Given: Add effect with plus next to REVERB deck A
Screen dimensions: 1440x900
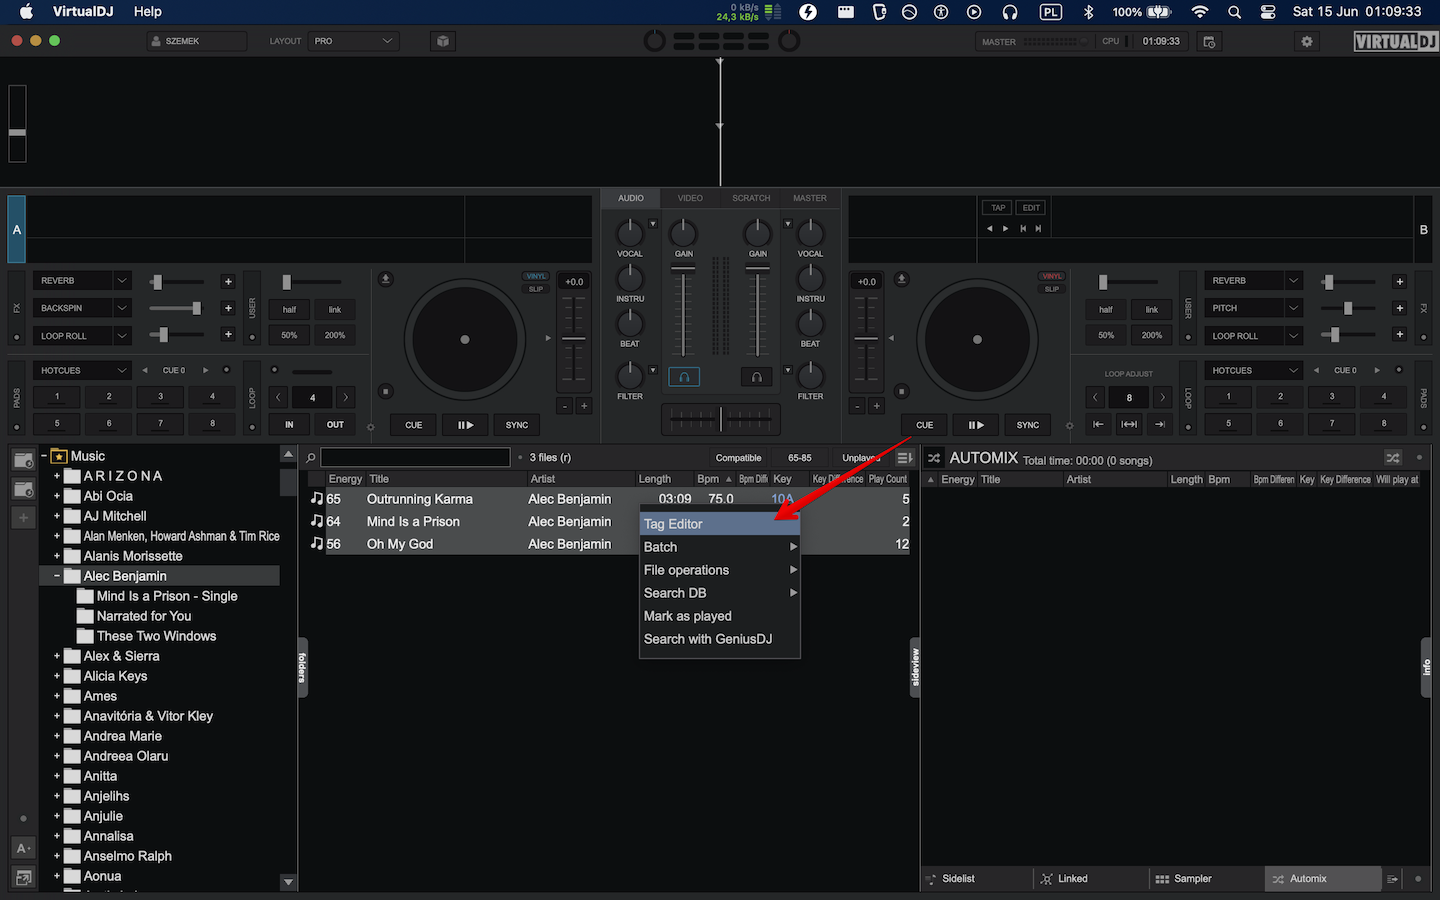Looking at the screenshot, I should tap(228, 282).
